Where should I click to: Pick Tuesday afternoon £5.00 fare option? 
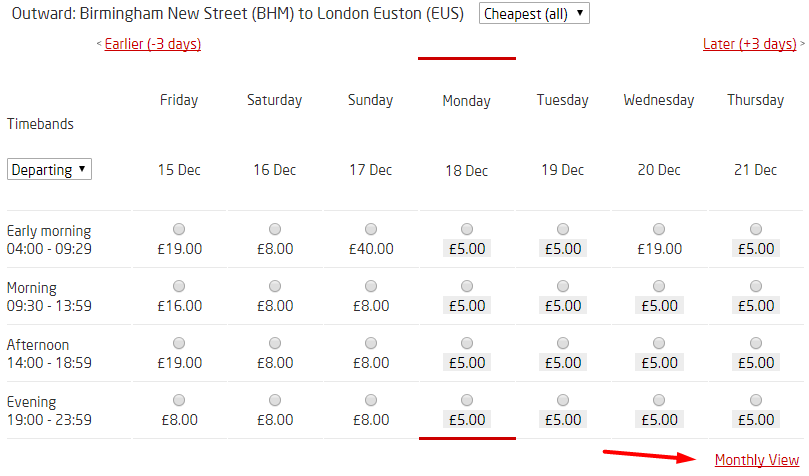click(562, 343)
